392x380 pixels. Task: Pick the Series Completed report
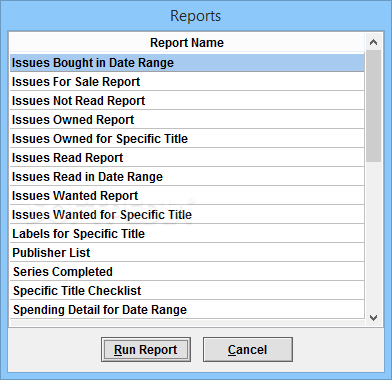point(187,272)
